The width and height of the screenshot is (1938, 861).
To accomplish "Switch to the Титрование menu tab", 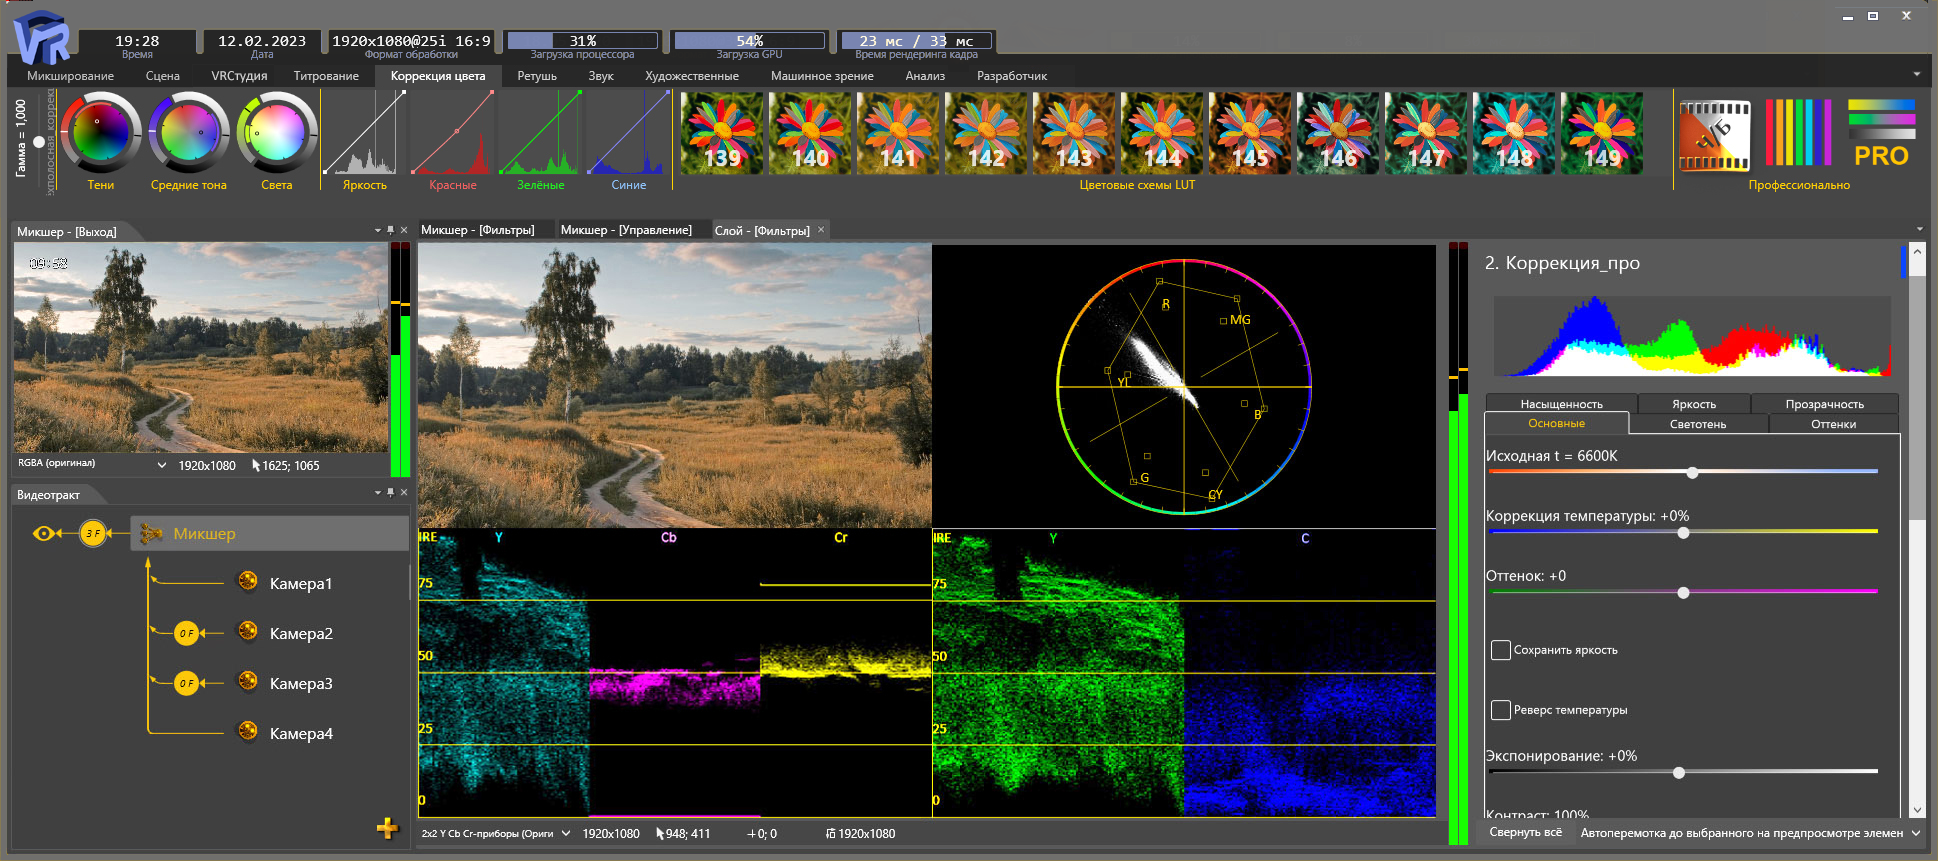I will coord(326,76).
